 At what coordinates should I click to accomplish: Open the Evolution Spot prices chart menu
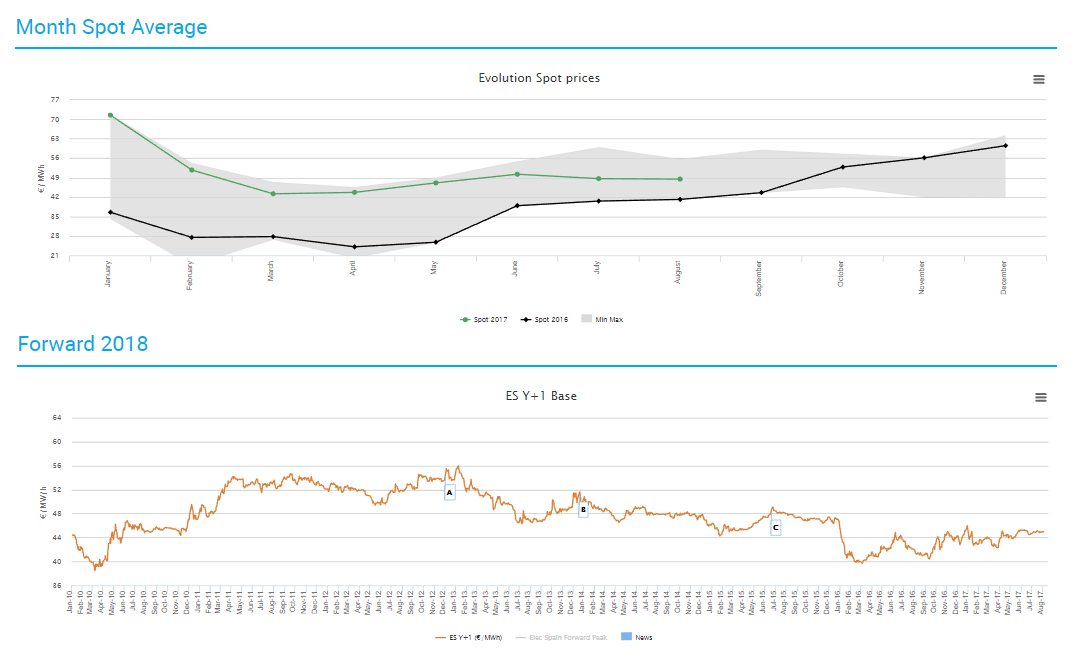click(x=1039, y=79)
